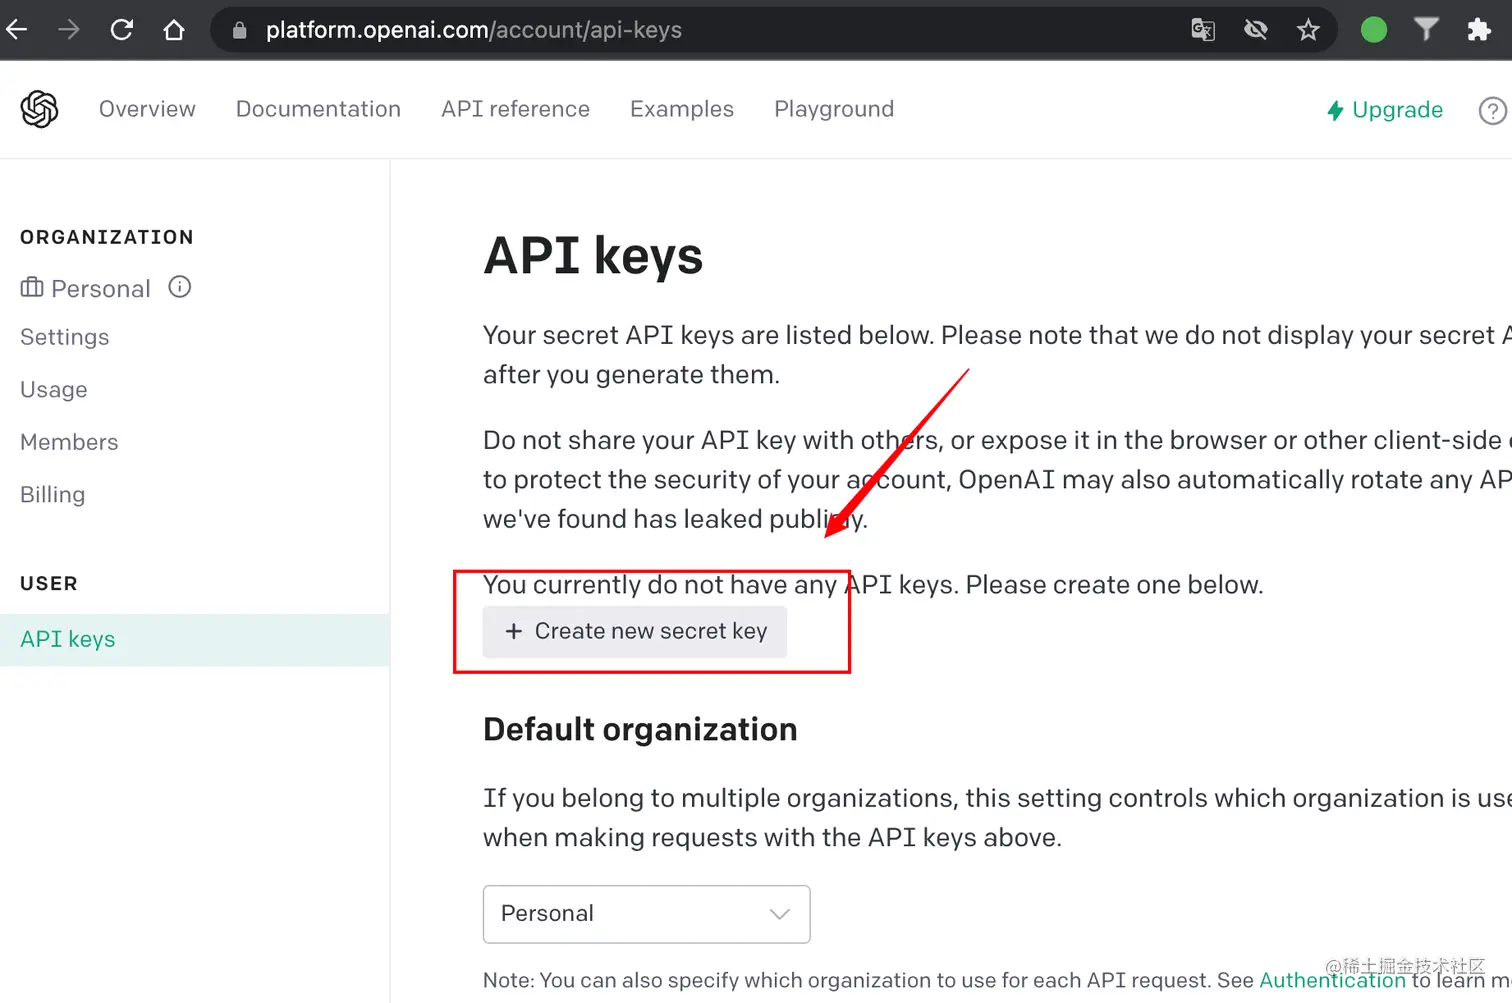
Task: Go back with the browser back arrow
Action: [x=16, y=30]
